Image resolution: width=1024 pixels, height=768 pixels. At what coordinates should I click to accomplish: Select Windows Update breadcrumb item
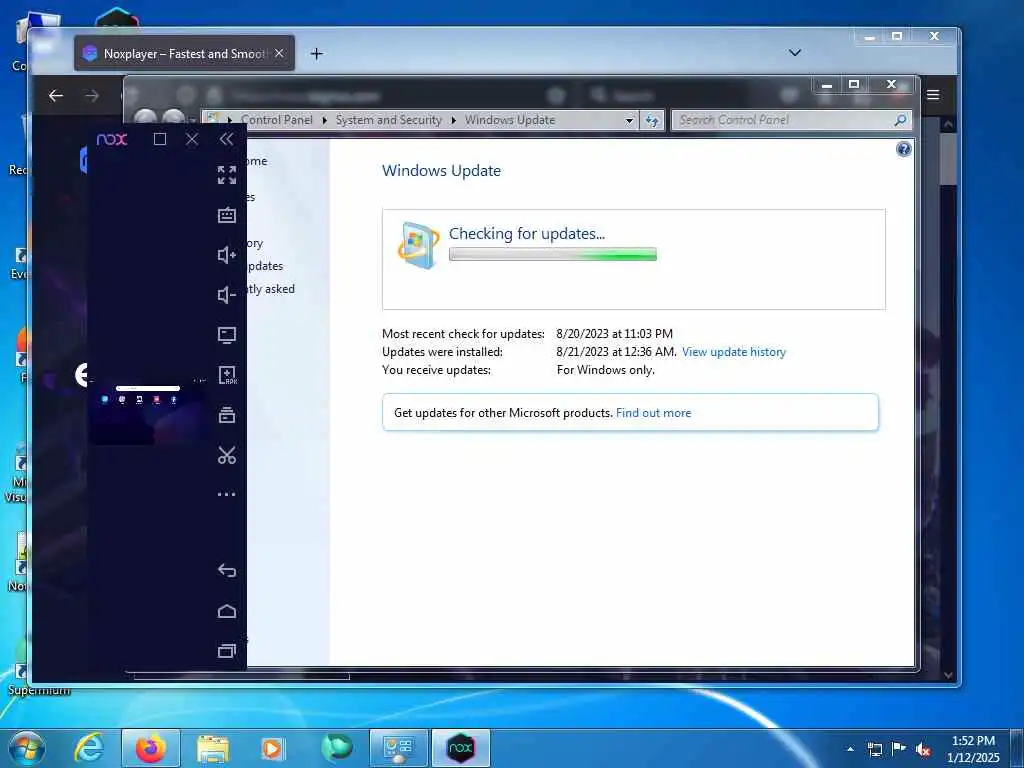point(510,120)
